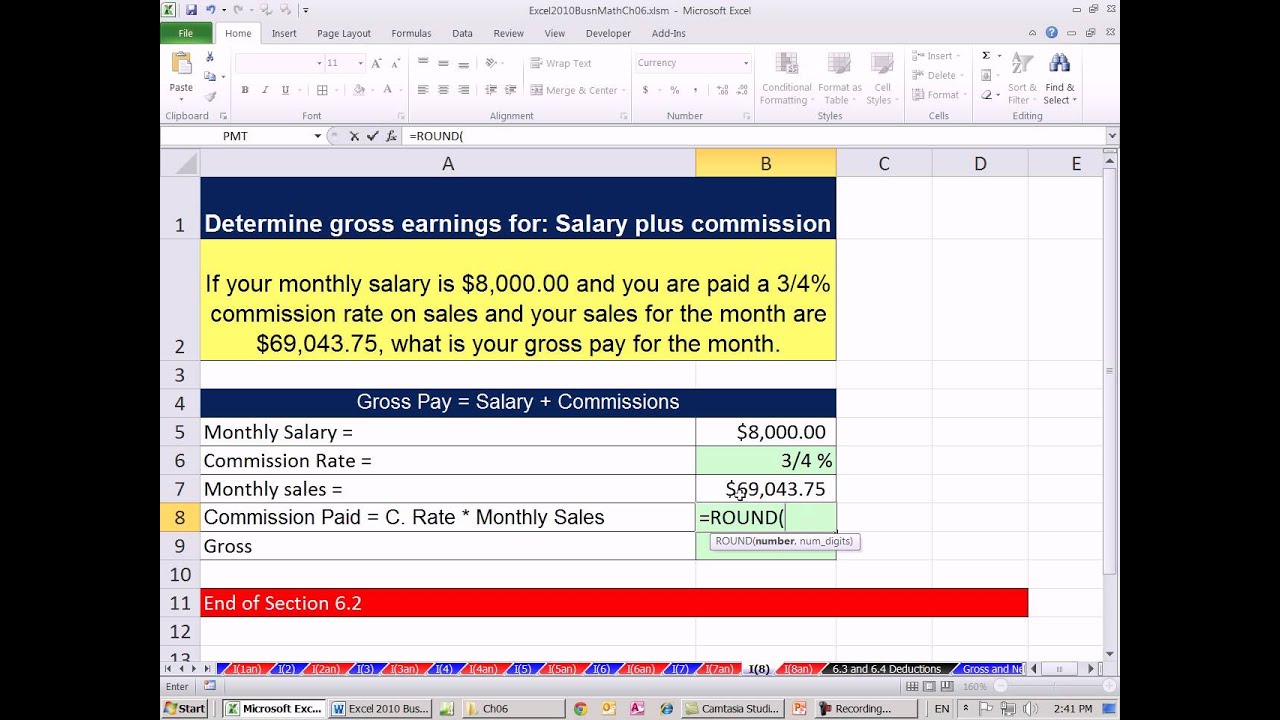Click the AutoSum sigma icon
This screenshot has height=720, width=1280.
(986, 56)
